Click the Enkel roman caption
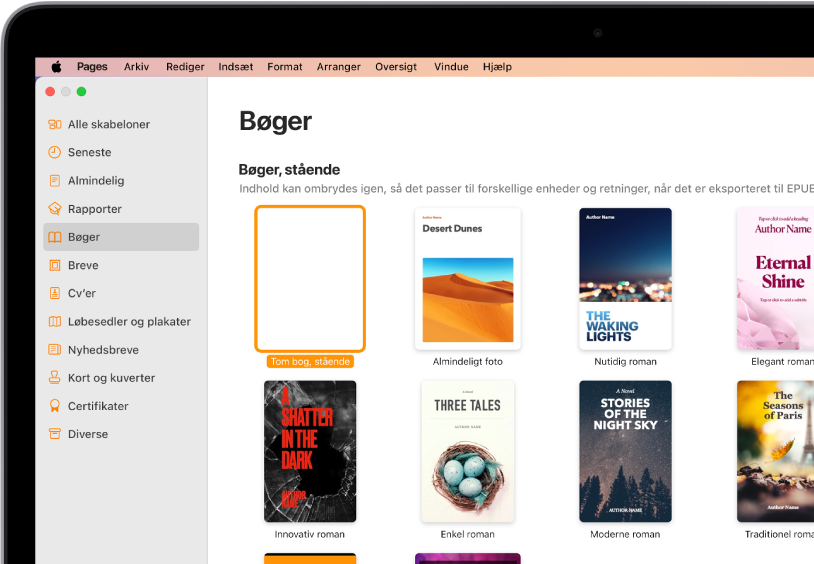This screenshot has width=814, height=564. click(468, 534)
